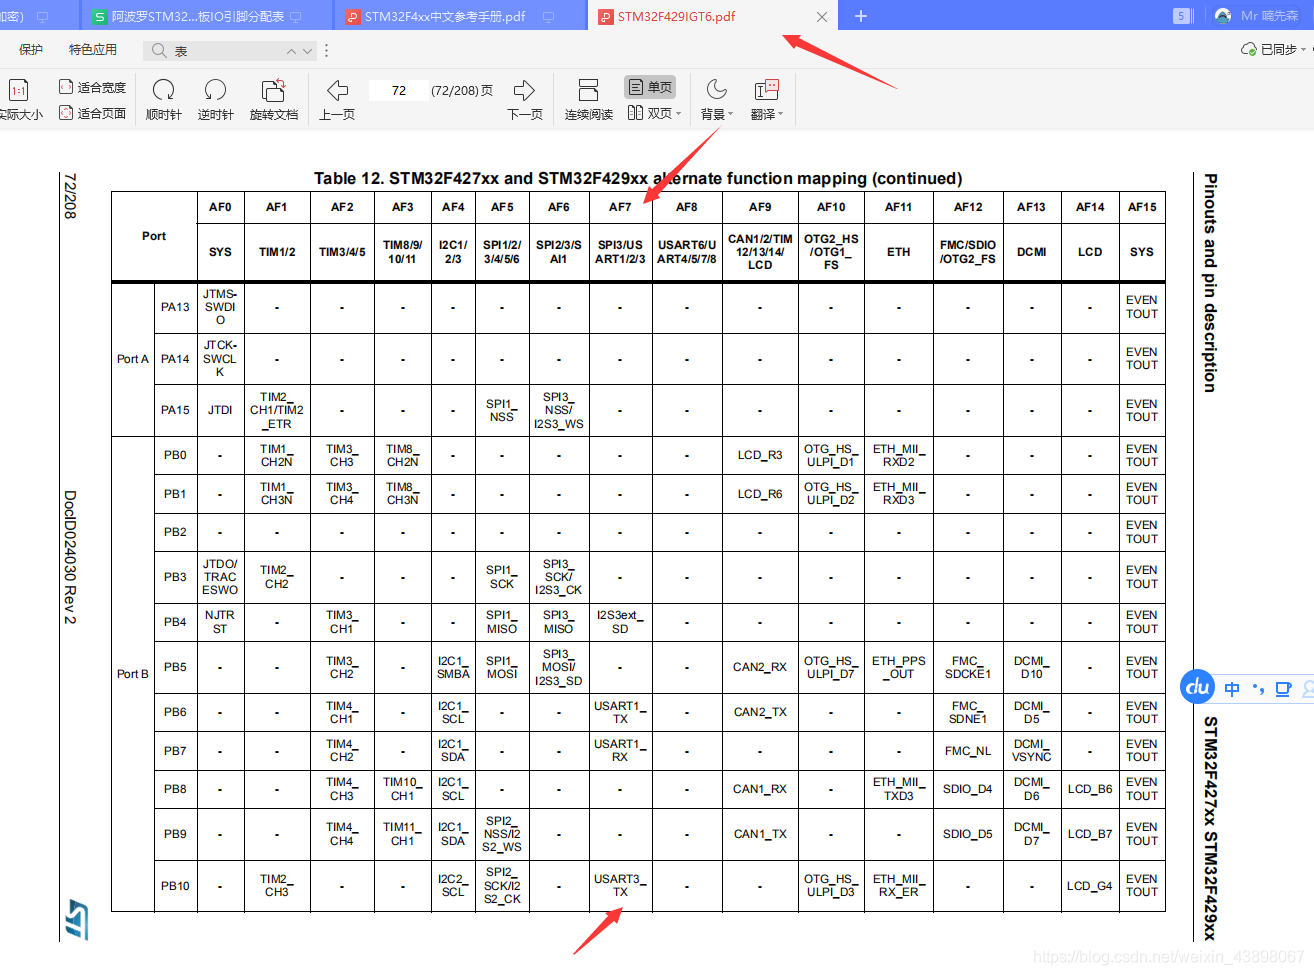Click the display icon on STM32F4xx中文参考手册 tab
Image resolution: width=1314 pixels, height=975 pixels.
[549, 17]
